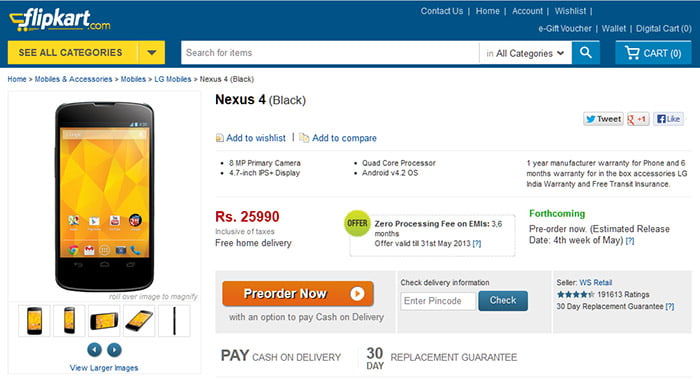700x381 pixels.
Task: Select first front-view phone thumbnail
Action: pos(34,321)
